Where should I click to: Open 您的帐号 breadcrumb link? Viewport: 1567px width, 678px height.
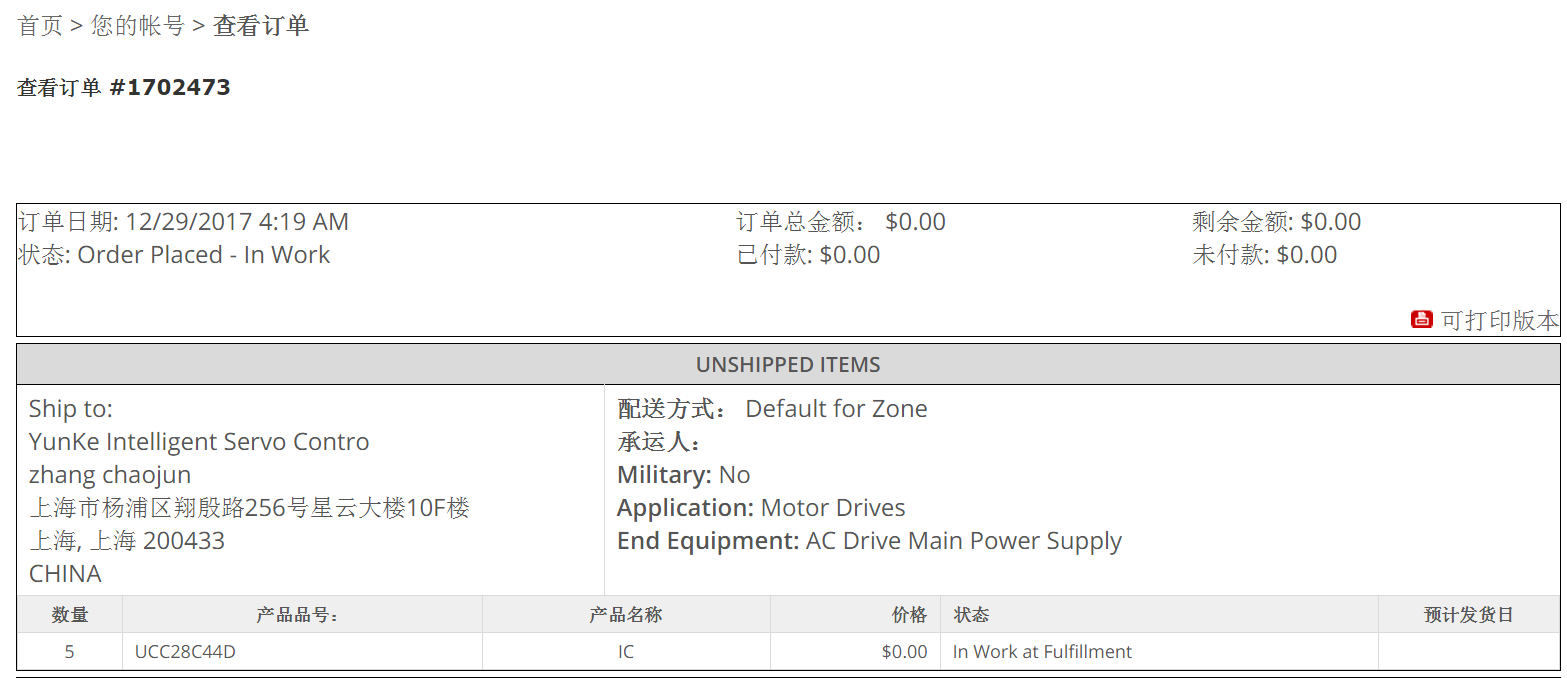[x=138, y=26]
